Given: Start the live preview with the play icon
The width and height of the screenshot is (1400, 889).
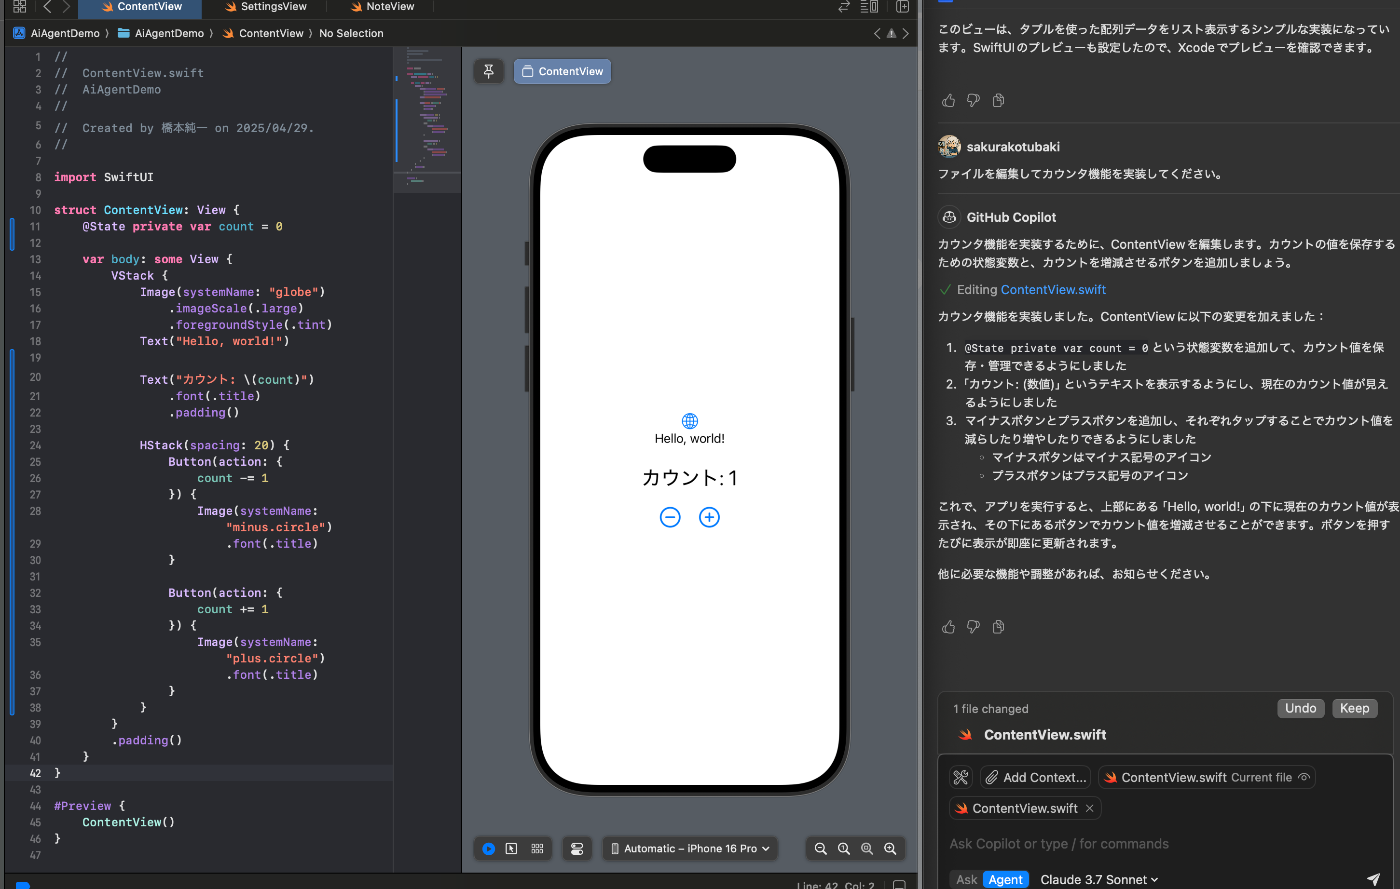Looking at the screenshot, I should [489, 848].
